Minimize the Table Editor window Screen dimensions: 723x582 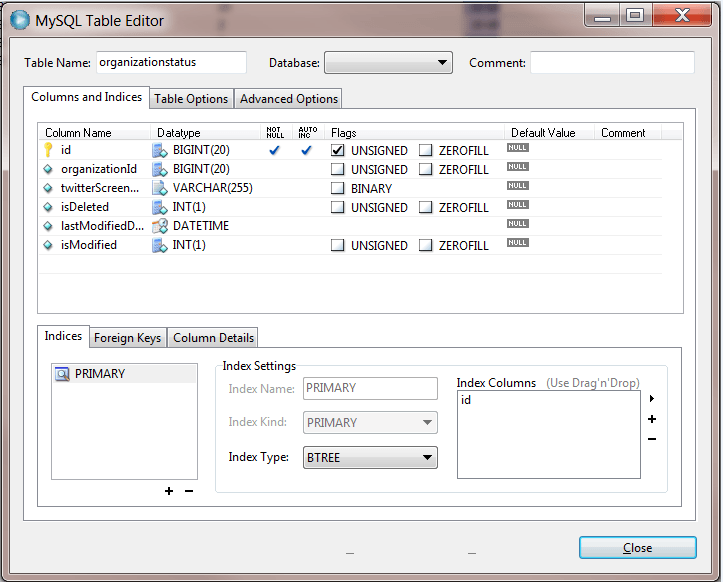(x=602, y=16)
